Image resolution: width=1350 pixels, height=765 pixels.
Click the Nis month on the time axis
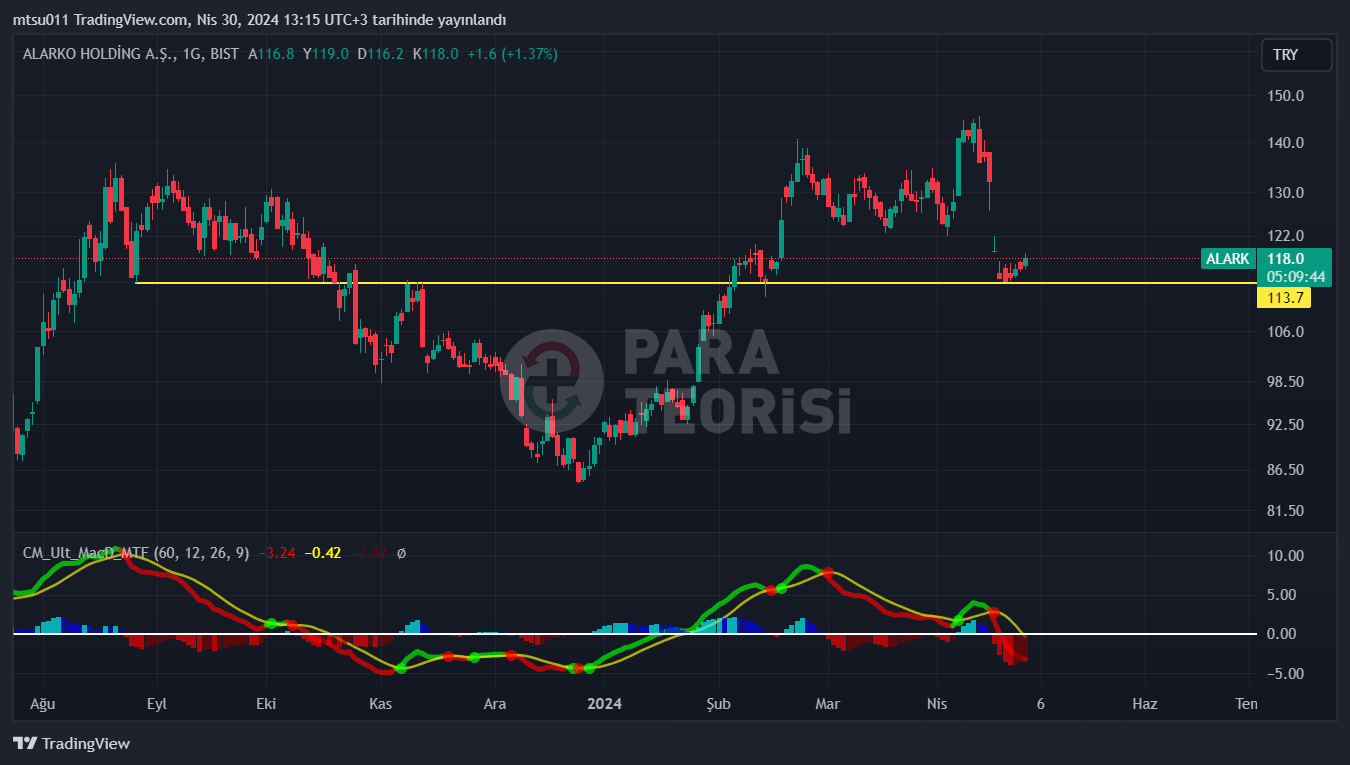(936, 704)
